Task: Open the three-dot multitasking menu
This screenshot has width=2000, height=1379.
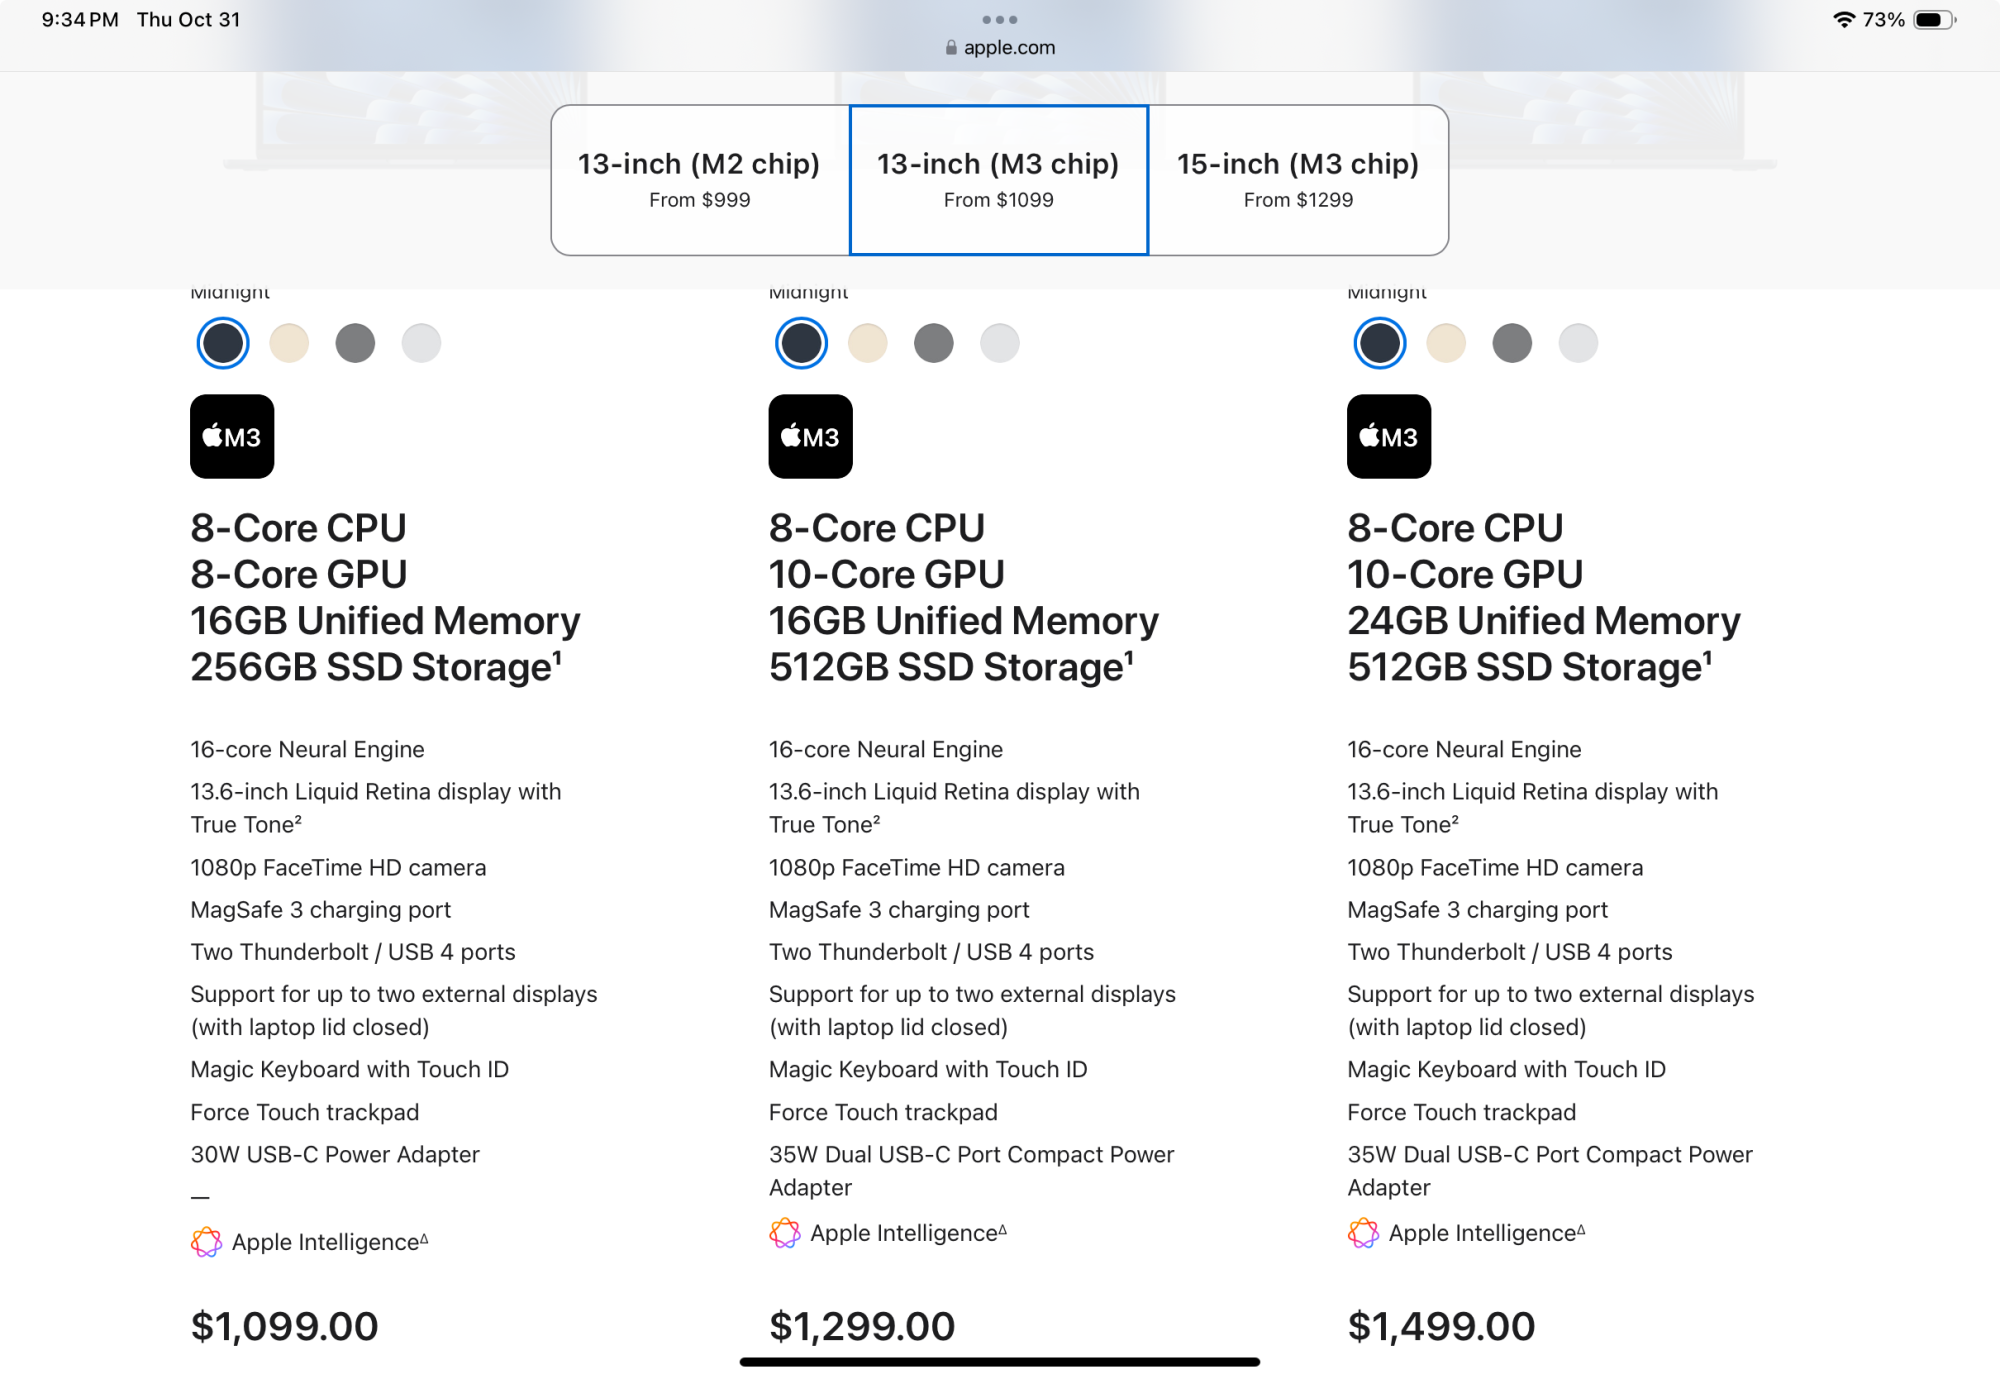Action: tap(999, 19)
